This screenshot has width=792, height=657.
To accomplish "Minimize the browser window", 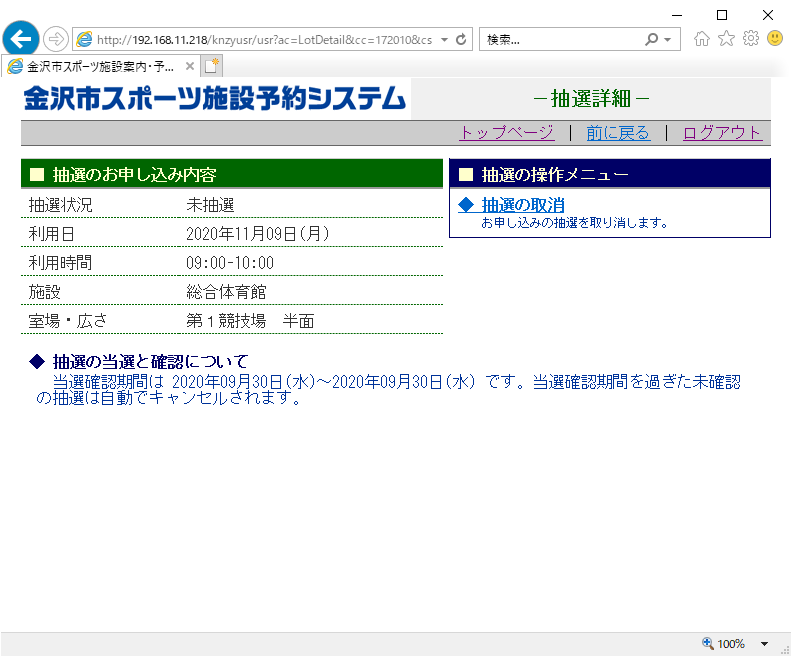I will [677, 15].
